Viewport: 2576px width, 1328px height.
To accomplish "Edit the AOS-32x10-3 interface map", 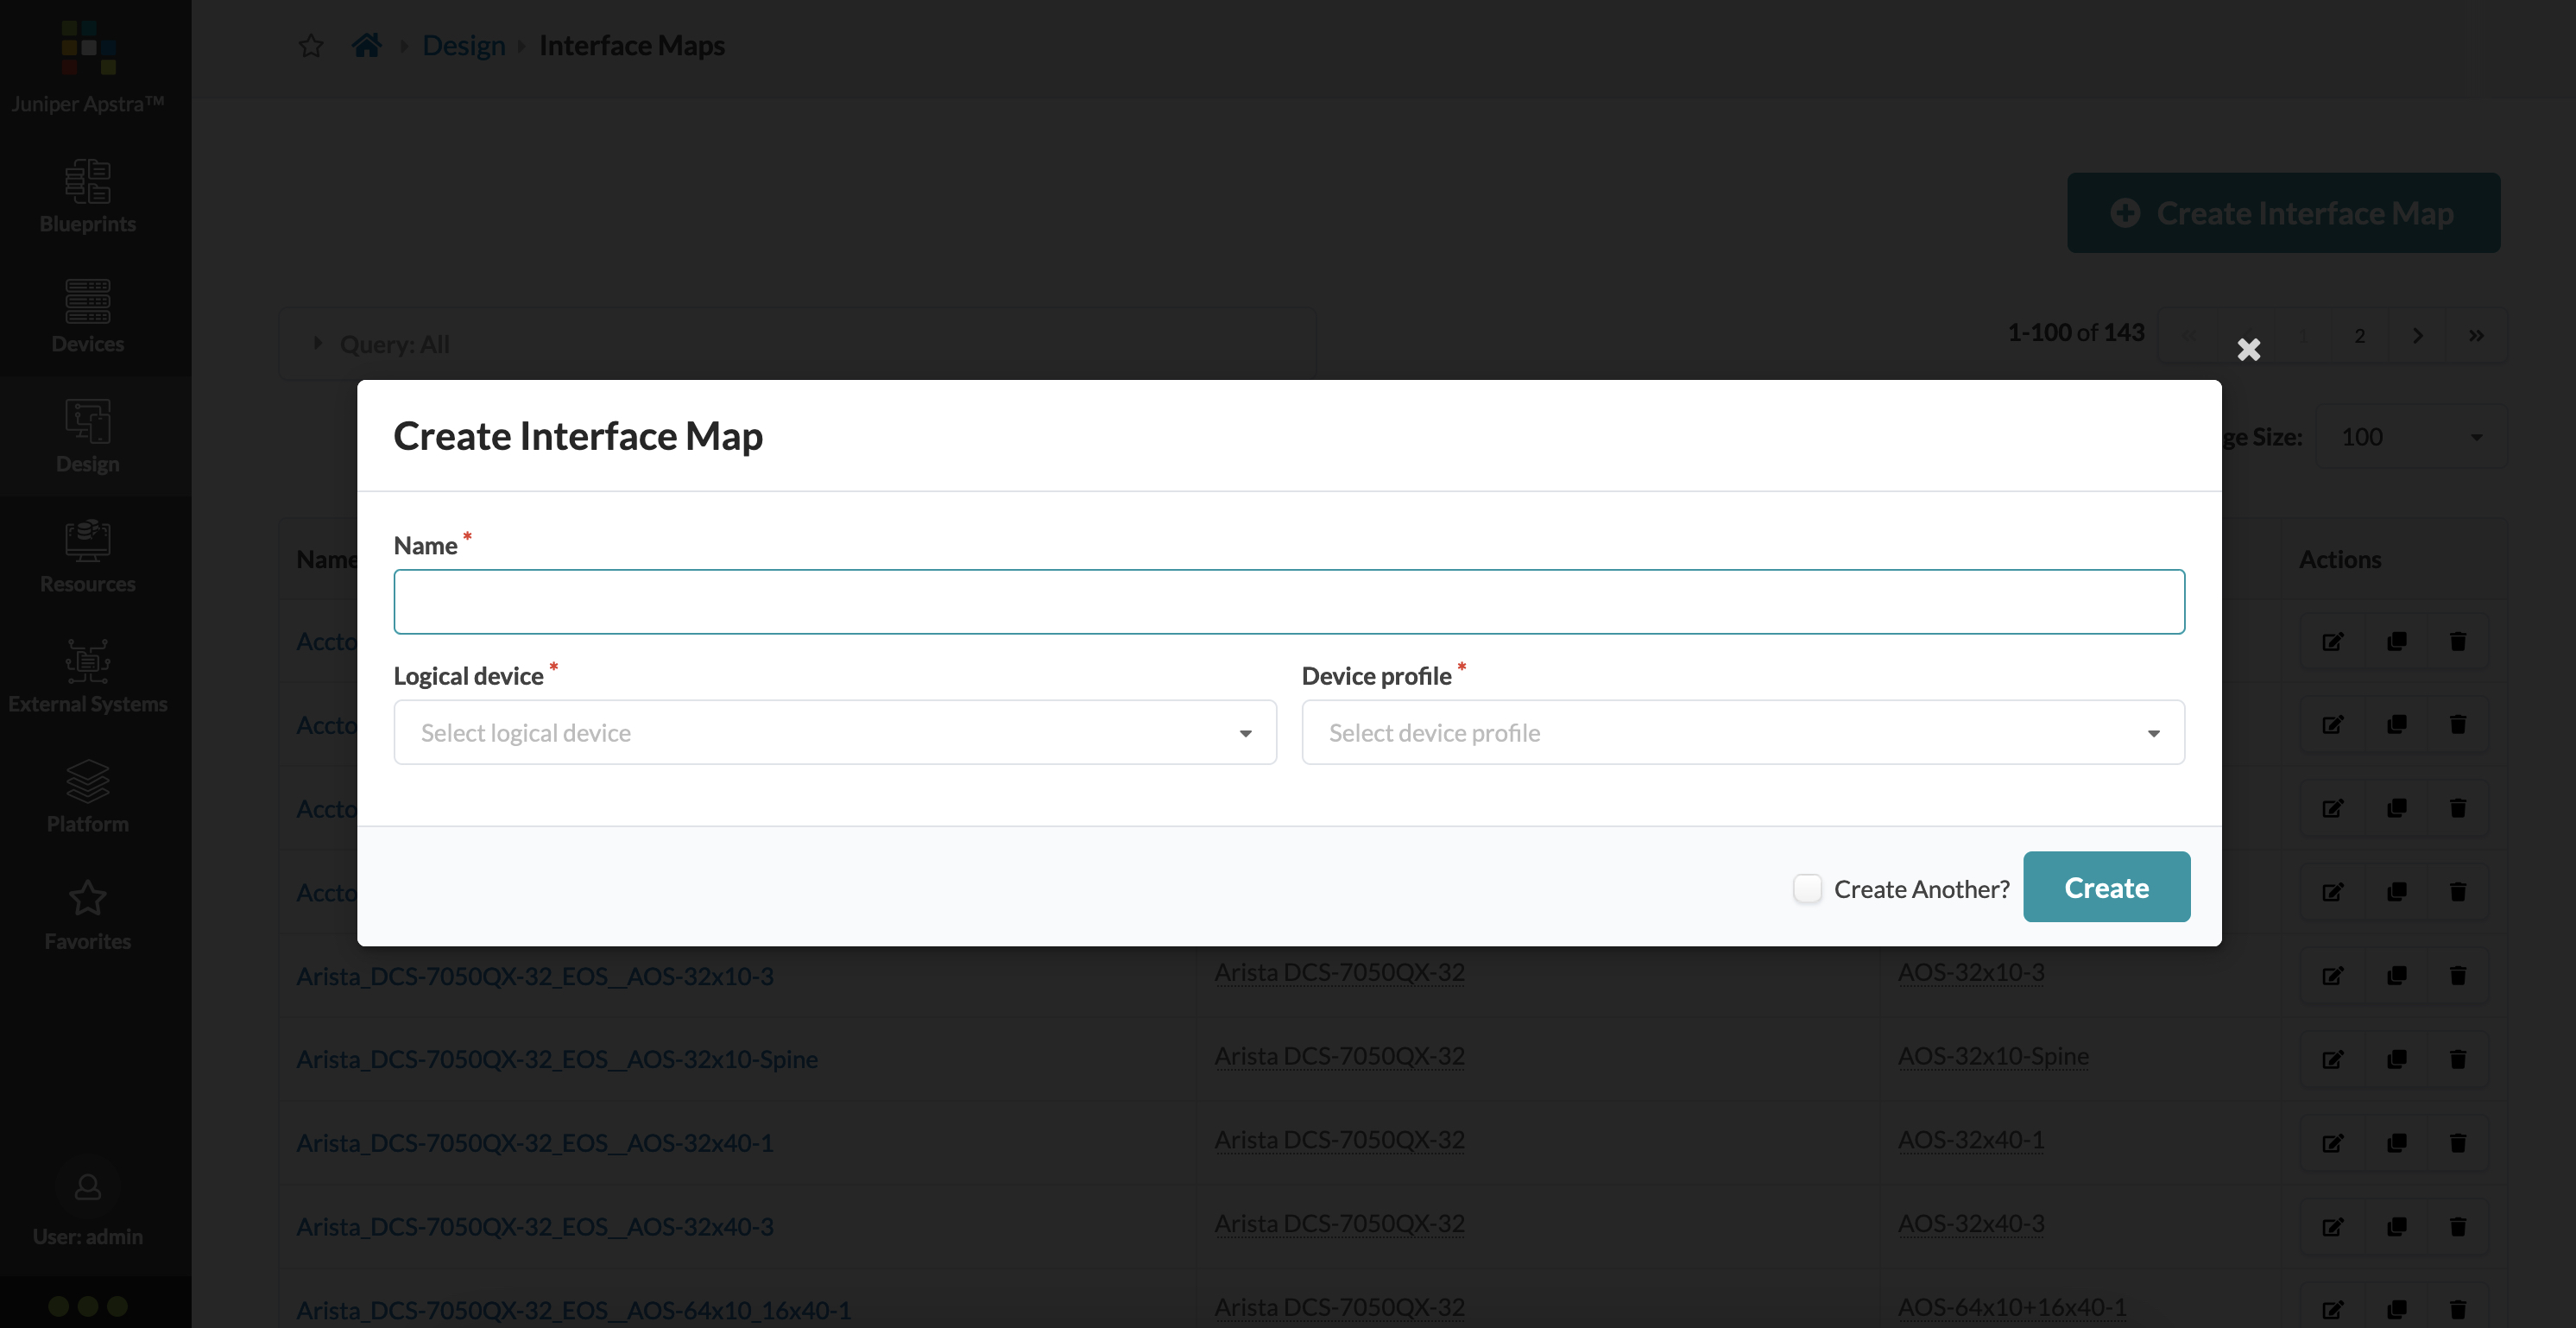I will point(2332,976).
